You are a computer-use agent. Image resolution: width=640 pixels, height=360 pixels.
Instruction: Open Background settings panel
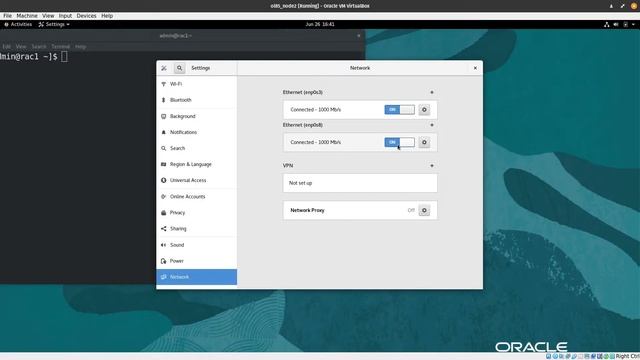tap(196, 116)
